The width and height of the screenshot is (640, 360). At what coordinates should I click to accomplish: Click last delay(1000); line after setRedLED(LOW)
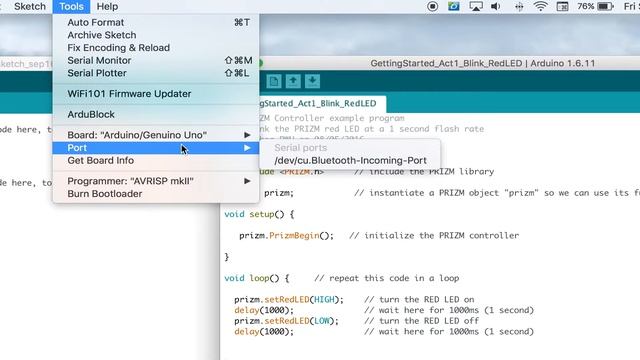click(264, 331)
